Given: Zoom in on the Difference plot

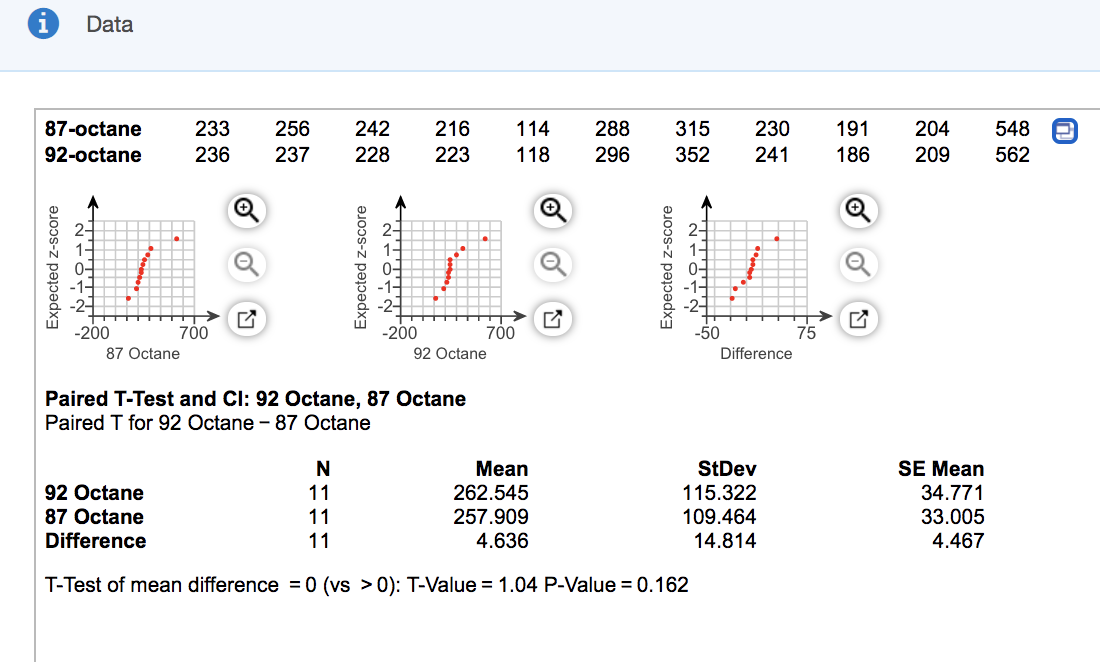Looking at the screenshot, I should 858,210.
